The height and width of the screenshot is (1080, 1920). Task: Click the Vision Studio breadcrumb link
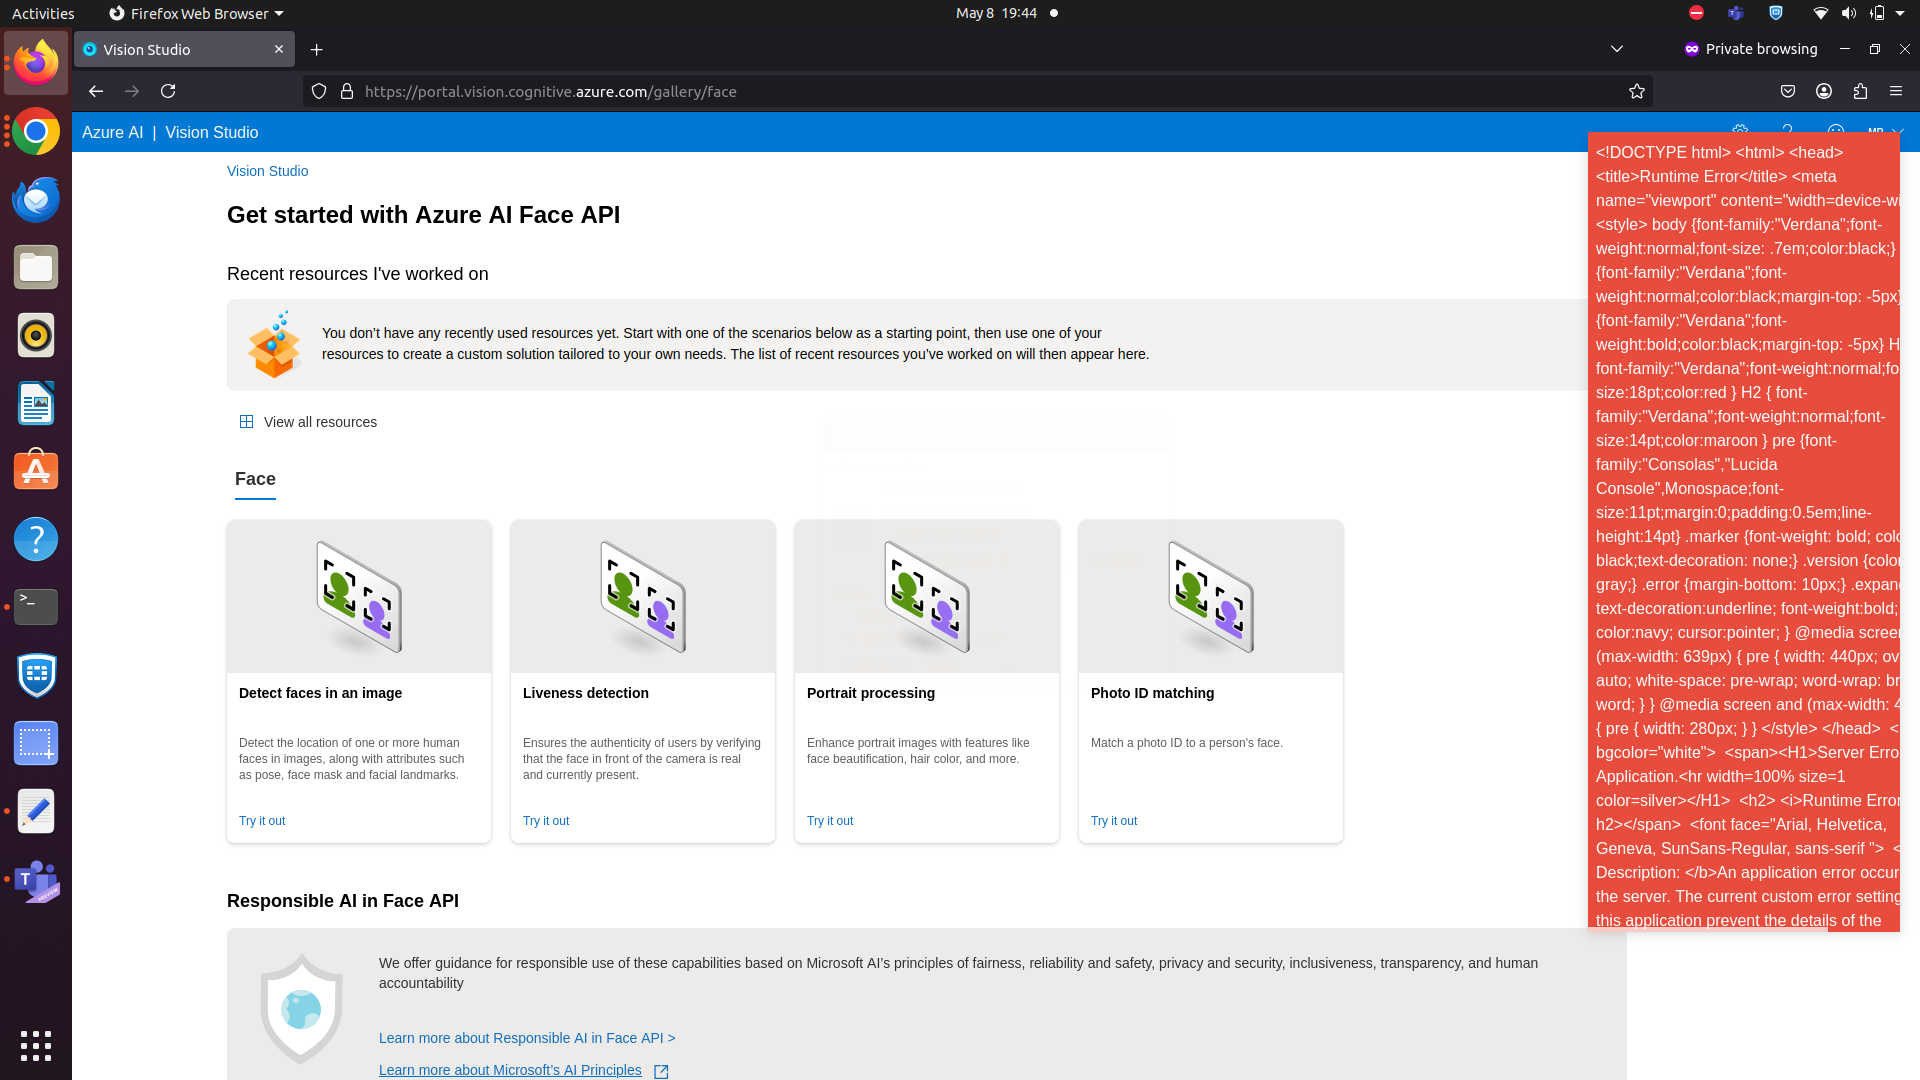pos(267,171)
